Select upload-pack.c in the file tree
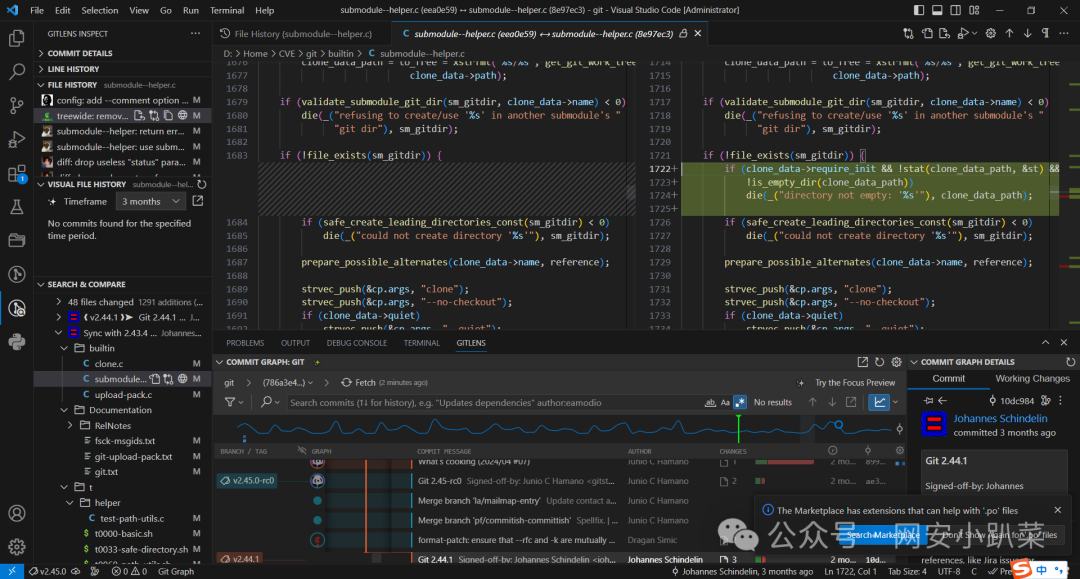The width and height of the screenshot is (1080, 579). (123, 394)
